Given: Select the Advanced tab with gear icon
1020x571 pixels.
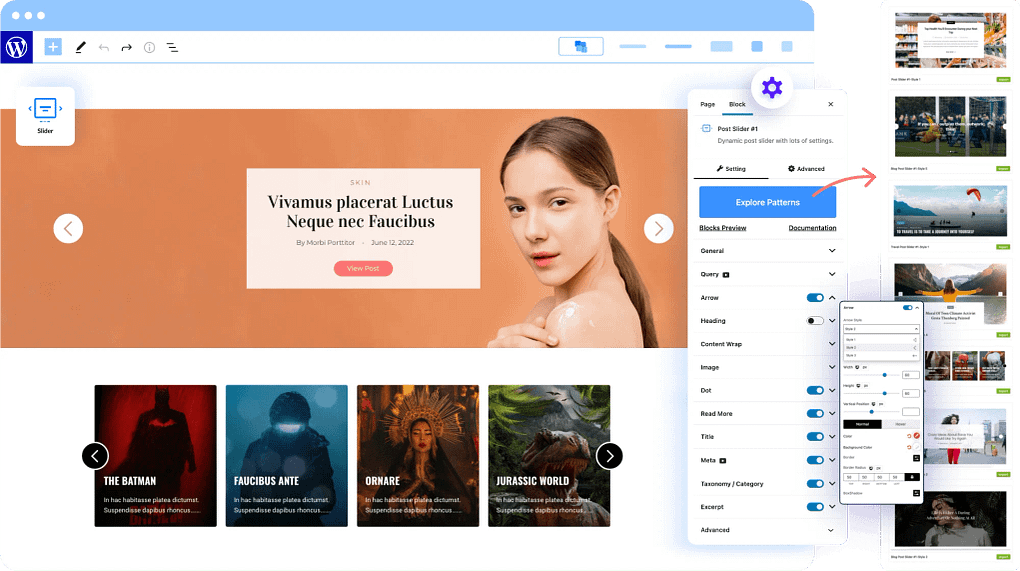Looking at the screenshot, I should point(806,168).
